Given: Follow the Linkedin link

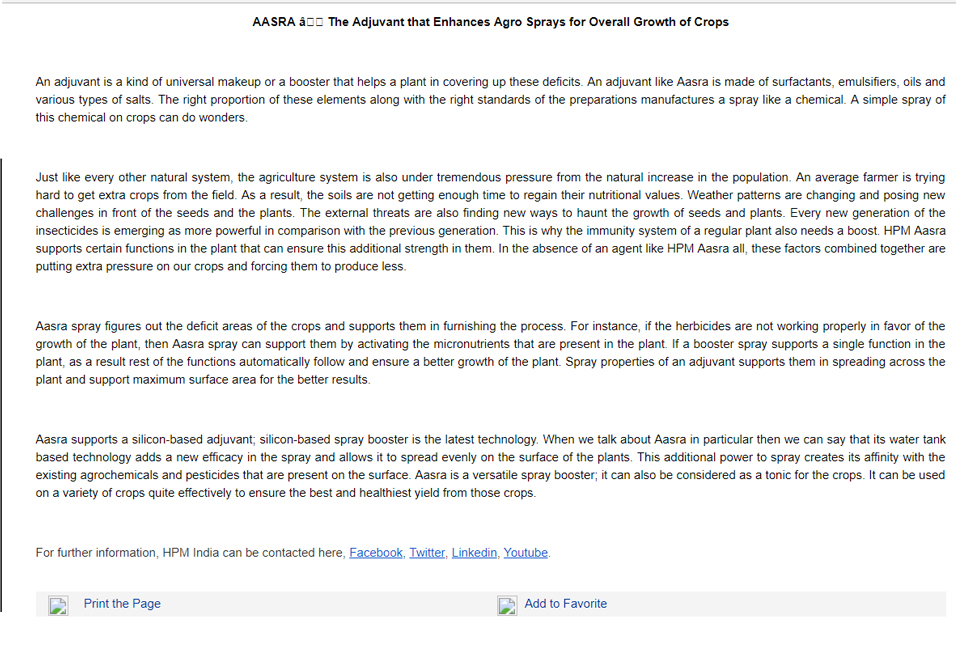Looking at the screenshot, I should coord(474,553).
